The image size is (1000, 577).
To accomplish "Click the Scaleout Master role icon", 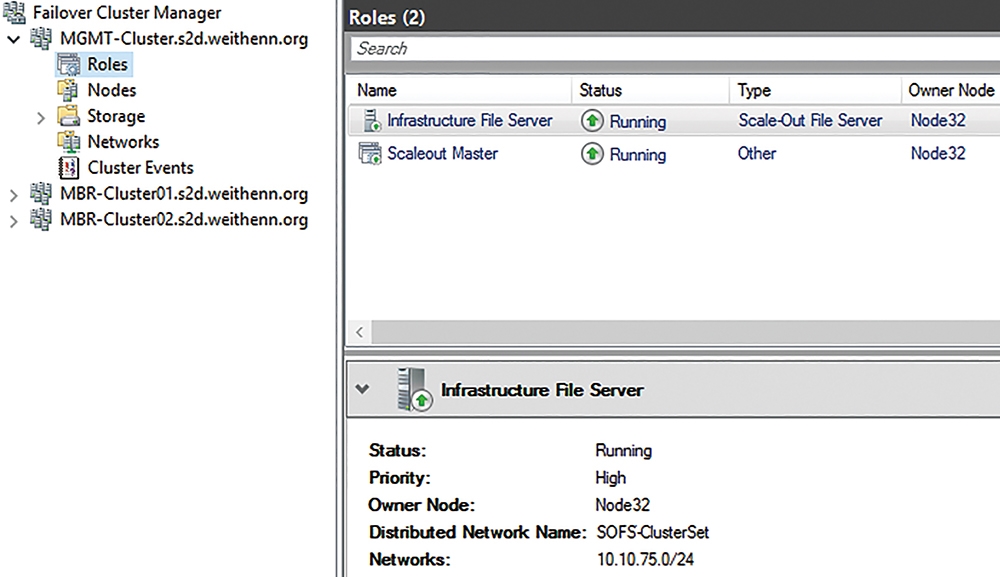I will pos(370,154).
